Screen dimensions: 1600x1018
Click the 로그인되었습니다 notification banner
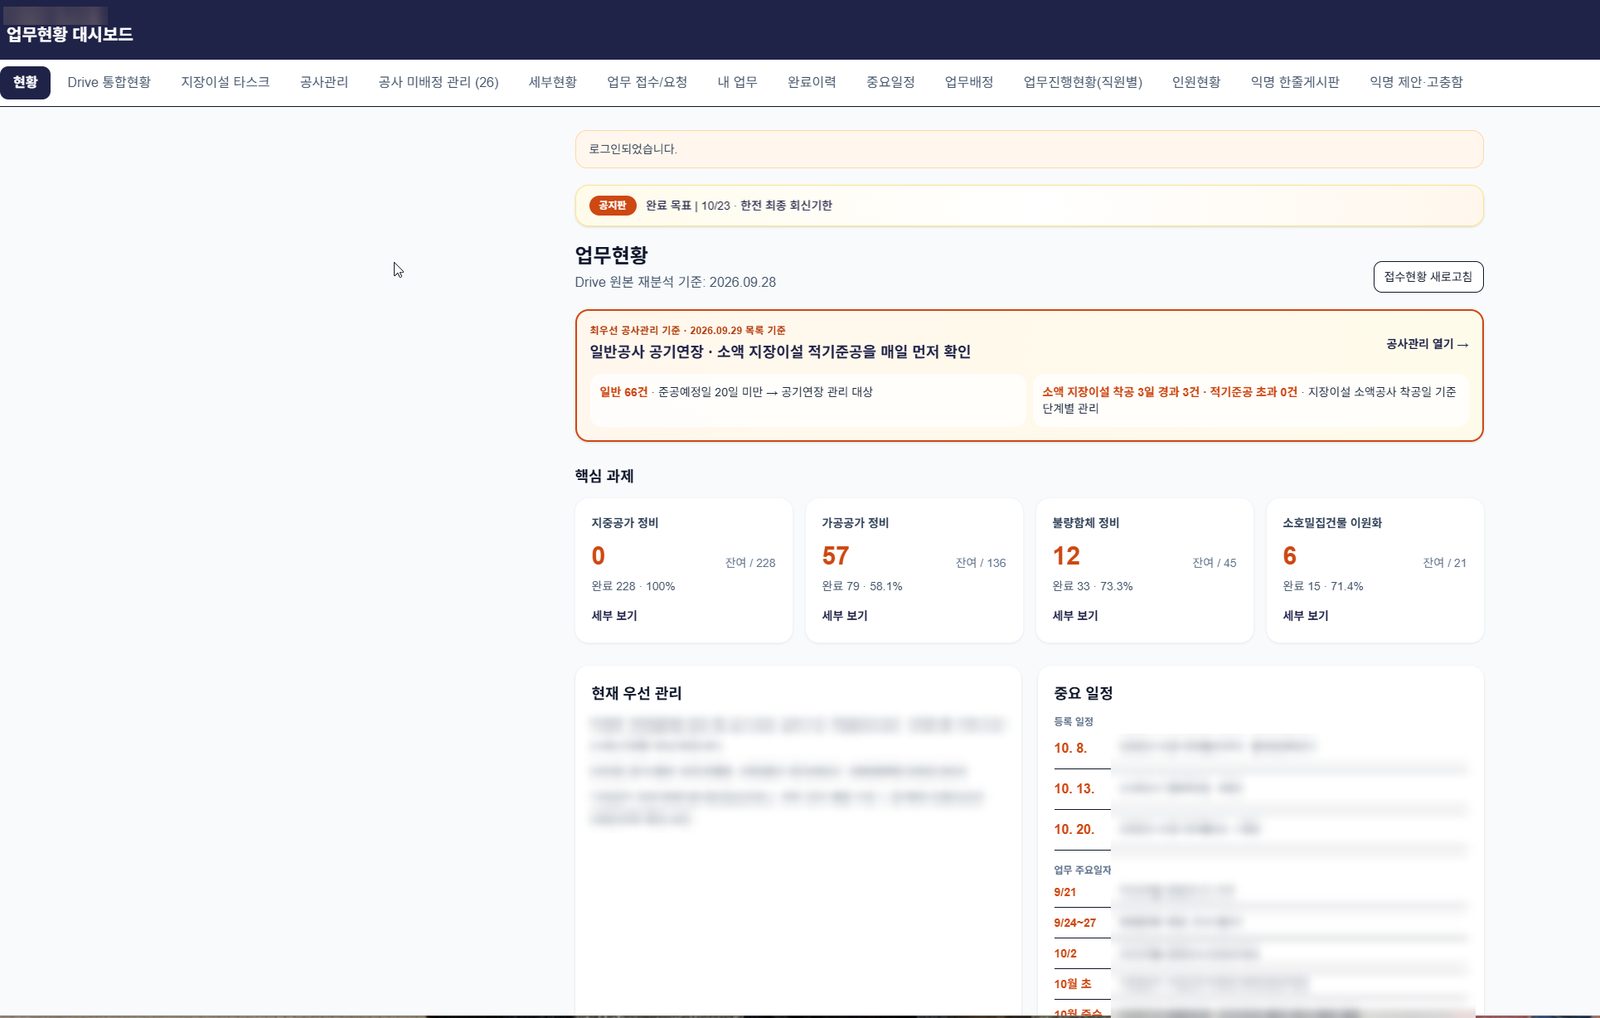click(1029, 149)
